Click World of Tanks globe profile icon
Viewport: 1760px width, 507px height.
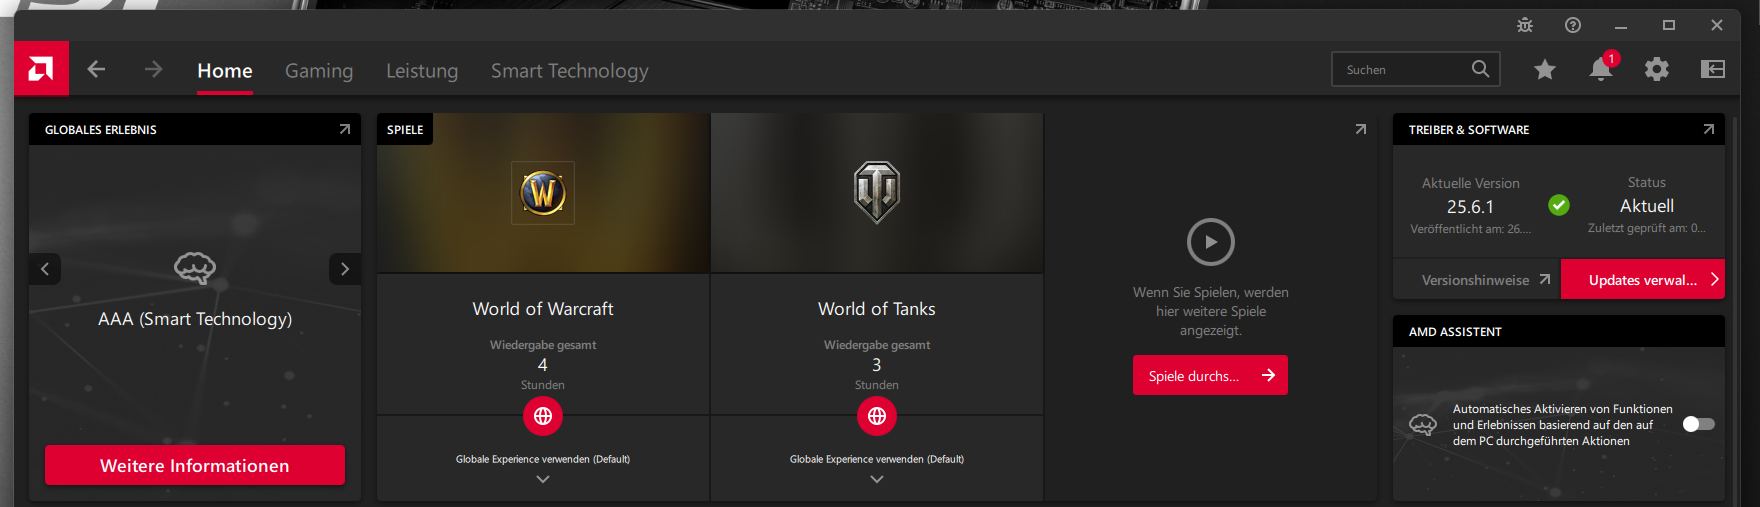(x=877, y=416)
